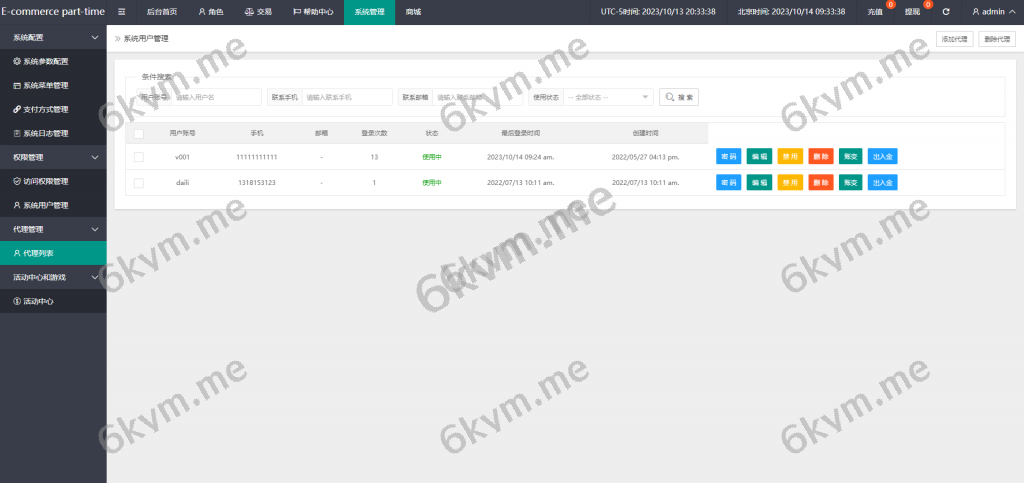1024x483 pixels.
Task: Open 系统参数配置 in the sidebar
Action: click(54, 61)
